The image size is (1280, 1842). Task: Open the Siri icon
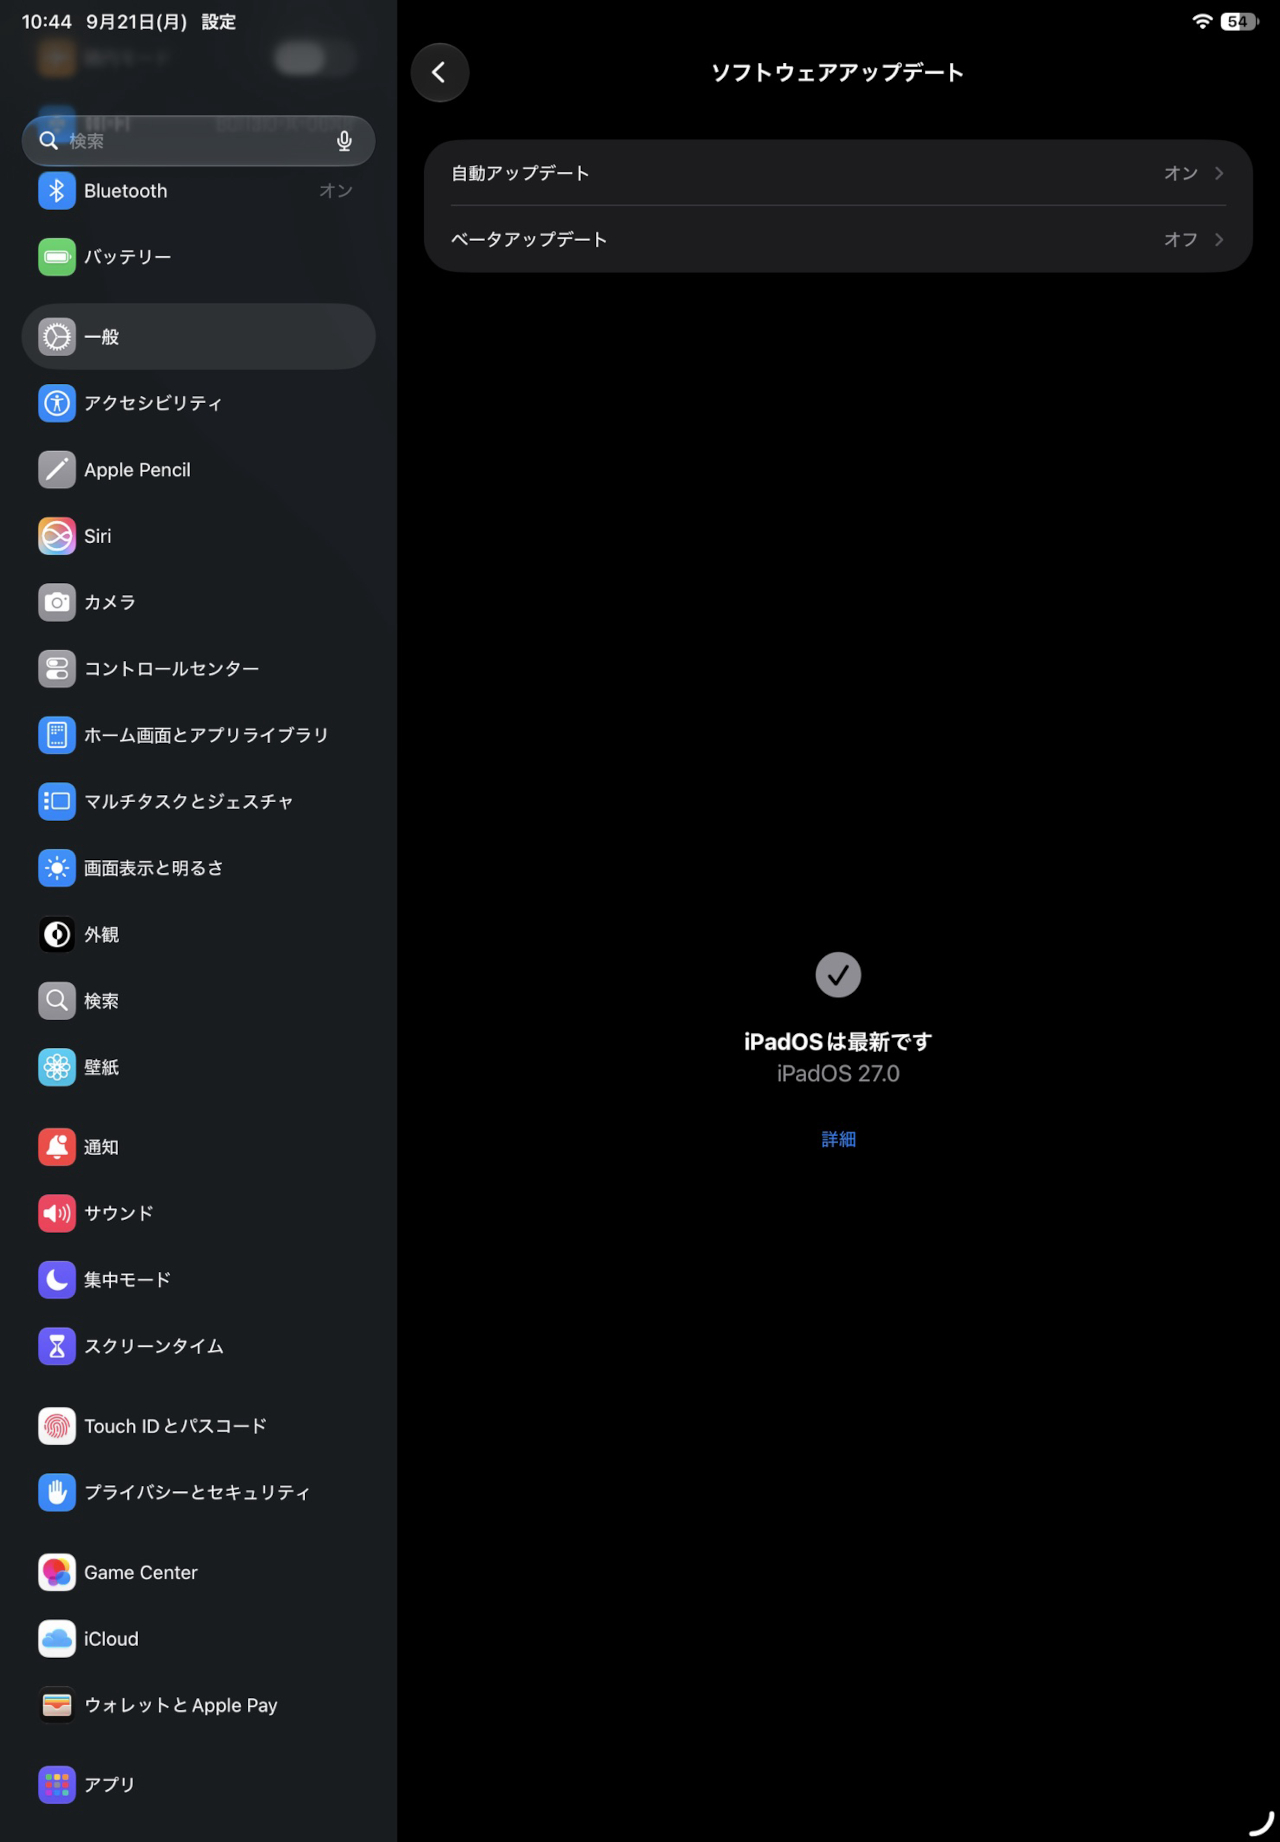tap(57, 536)
